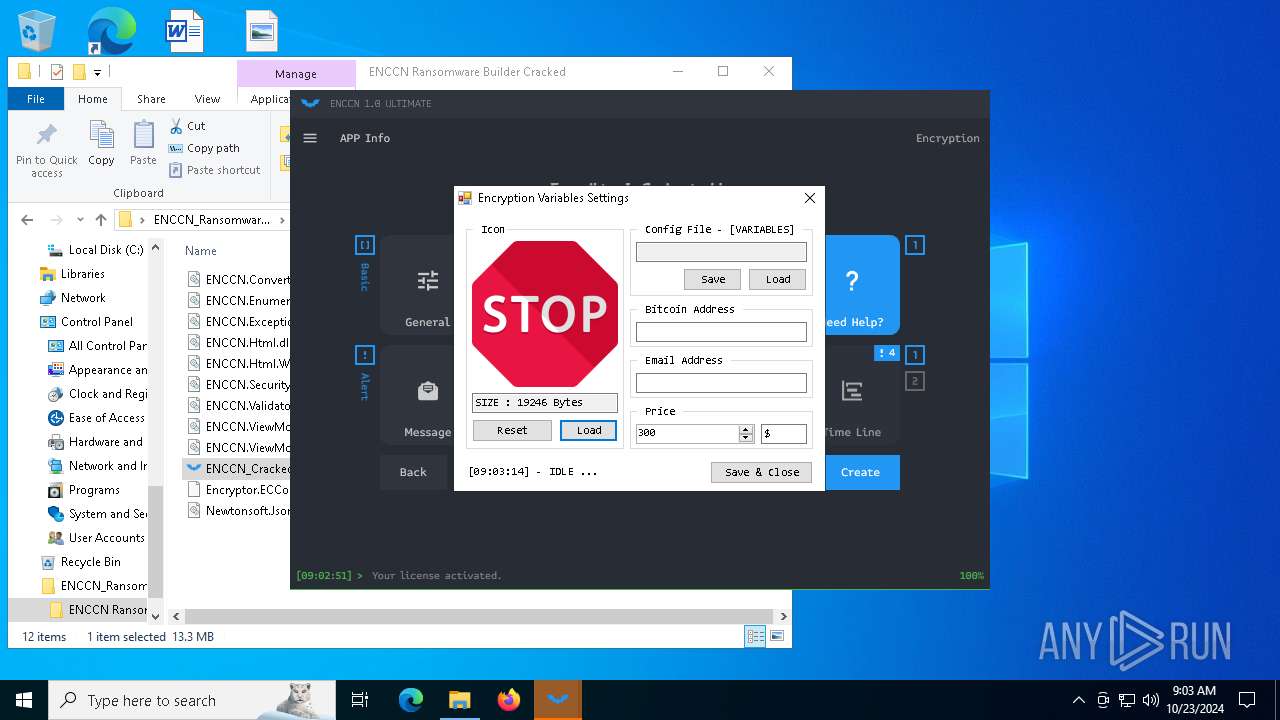Open Quick Access Toolbar customize dropdown
This screenshot has height=720, width=1280.
[97, 72]
